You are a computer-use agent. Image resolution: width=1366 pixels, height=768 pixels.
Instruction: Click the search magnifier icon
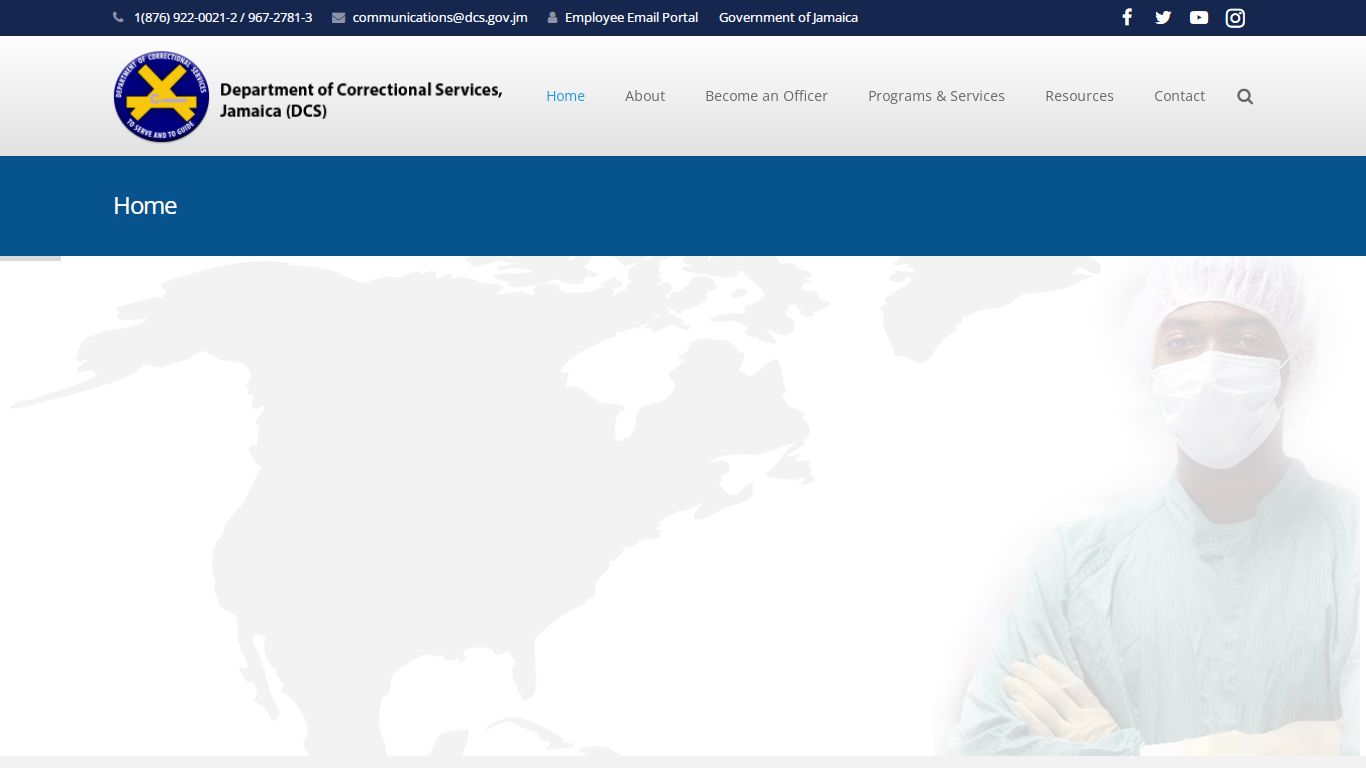(1245, 96)
